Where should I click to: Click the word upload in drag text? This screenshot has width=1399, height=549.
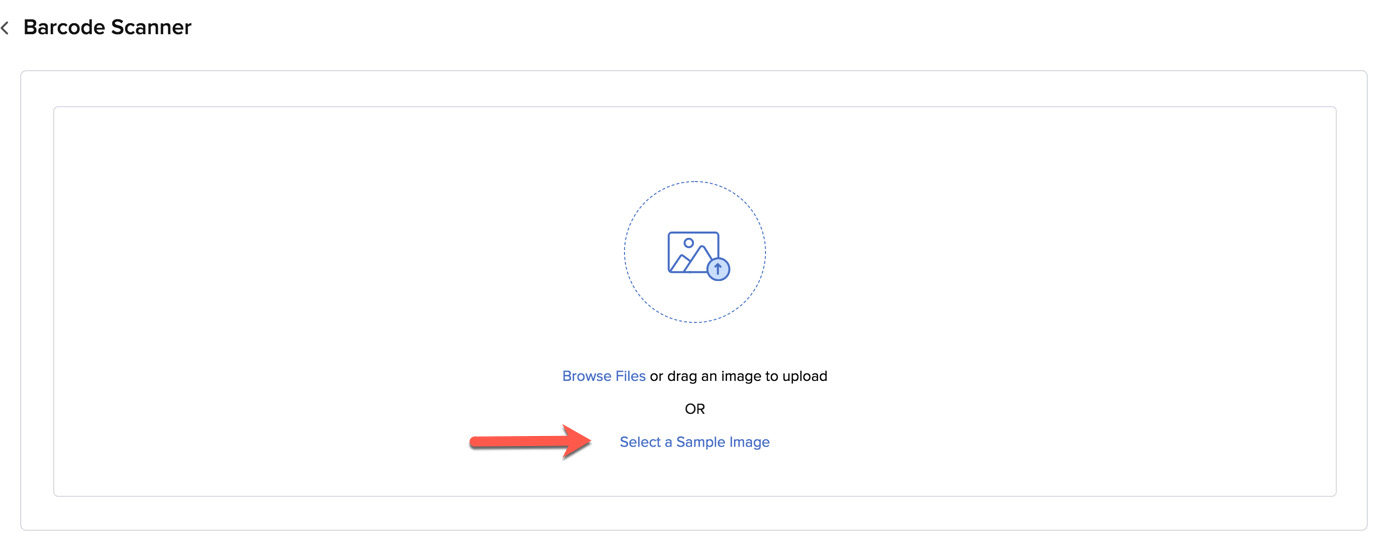coord(805,376)
